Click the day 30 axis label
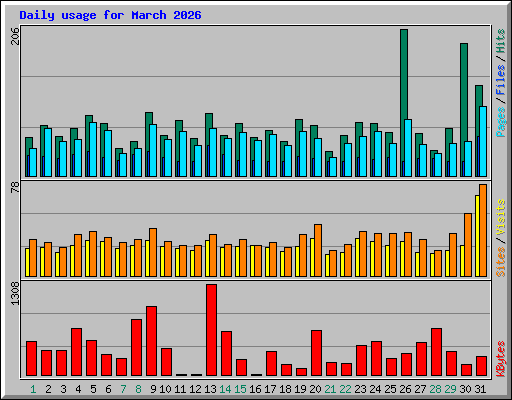Viewport: 512px width, 400px height. coord(465,389)
